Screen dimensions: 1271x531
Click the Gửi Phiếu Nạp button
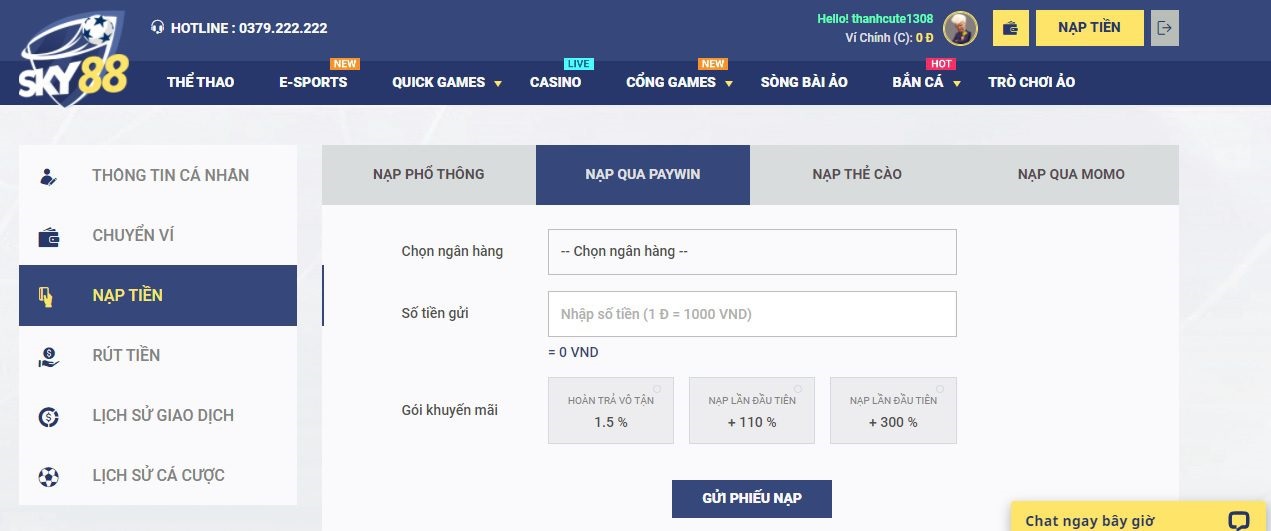coord(751,498)
